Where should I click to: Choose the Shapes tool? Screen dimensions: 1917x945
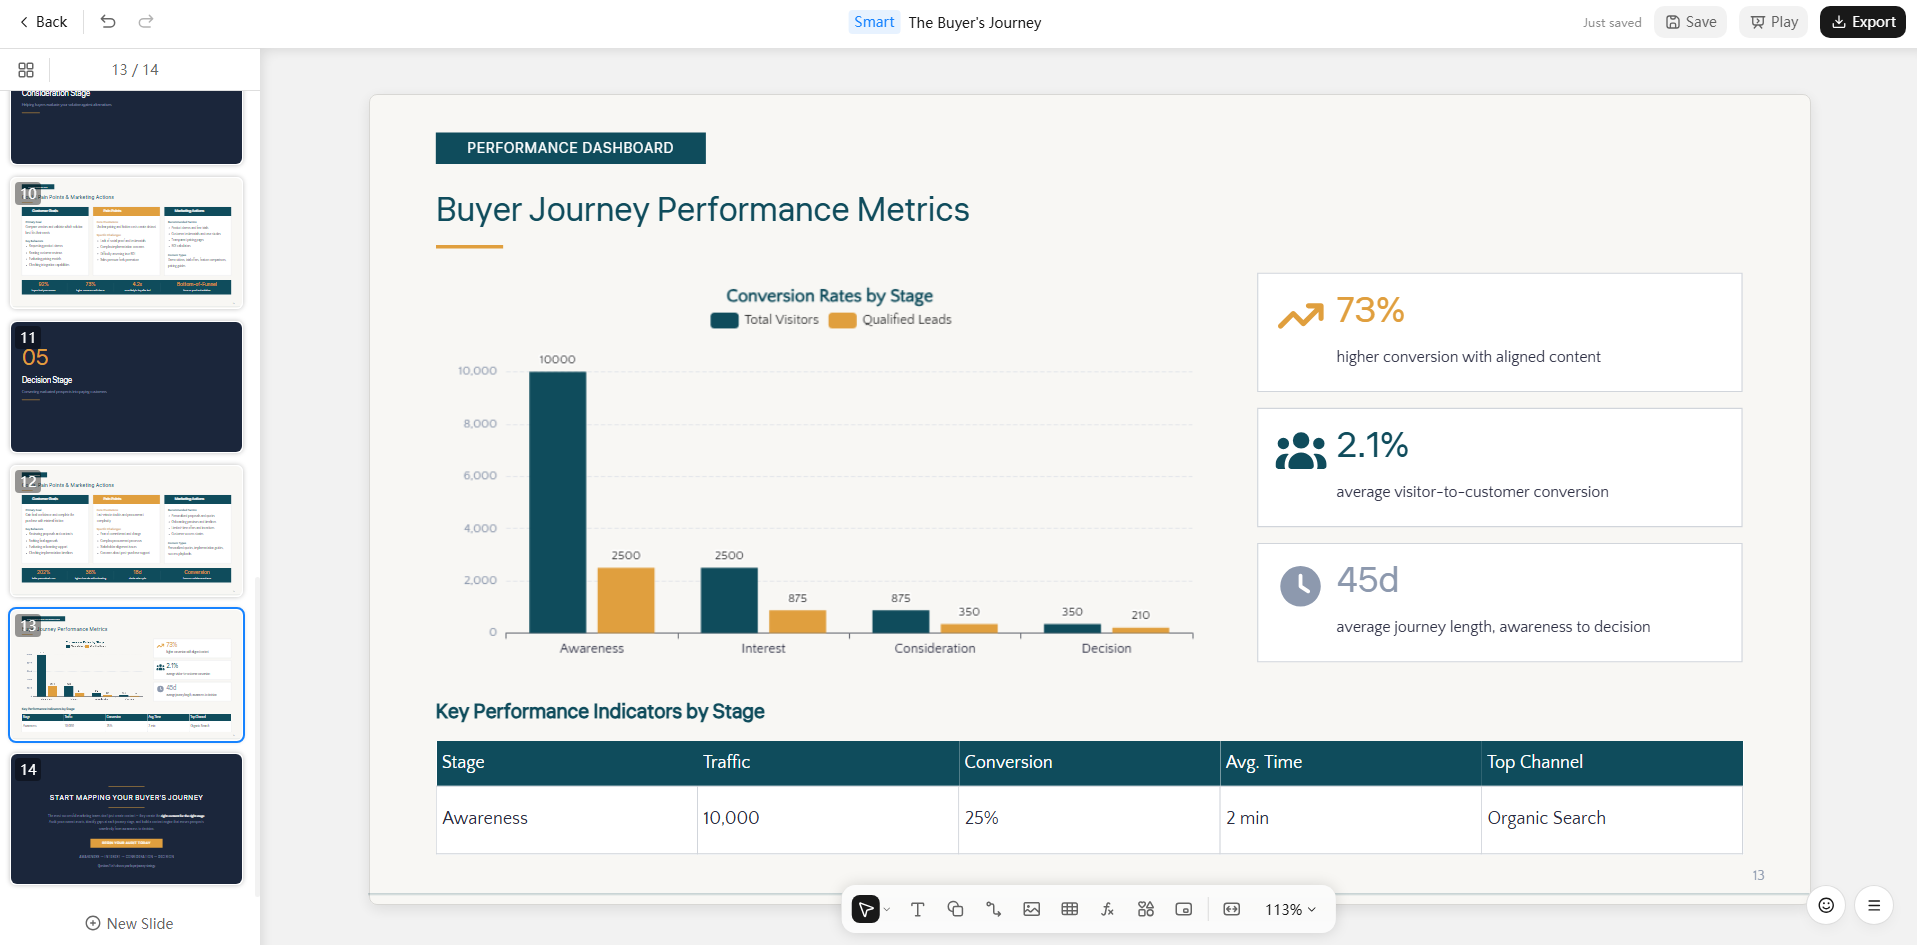pos(955,909)
